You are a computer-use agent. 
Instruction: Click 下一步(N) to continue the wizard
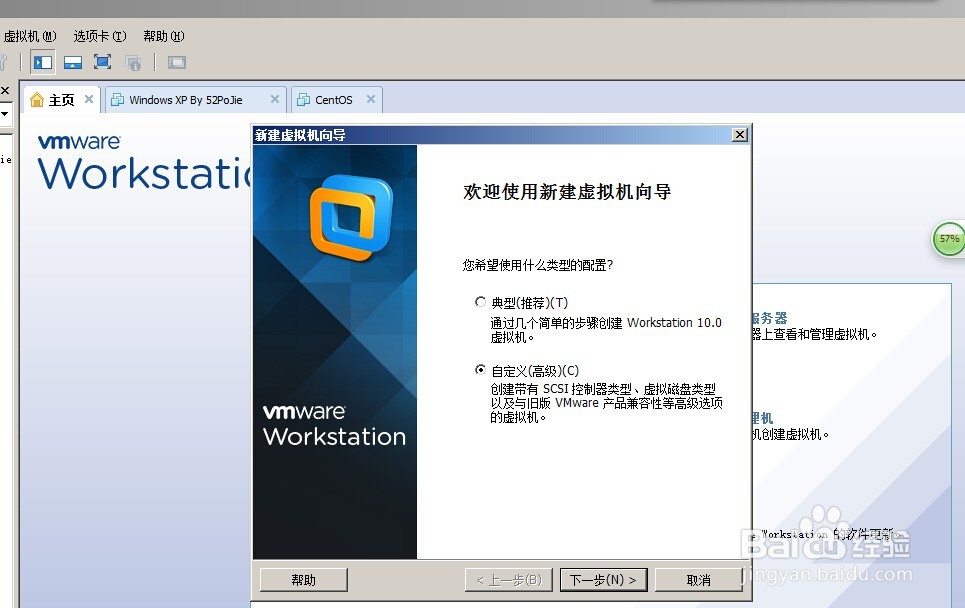pyautogui.click(x=603, y=580)
